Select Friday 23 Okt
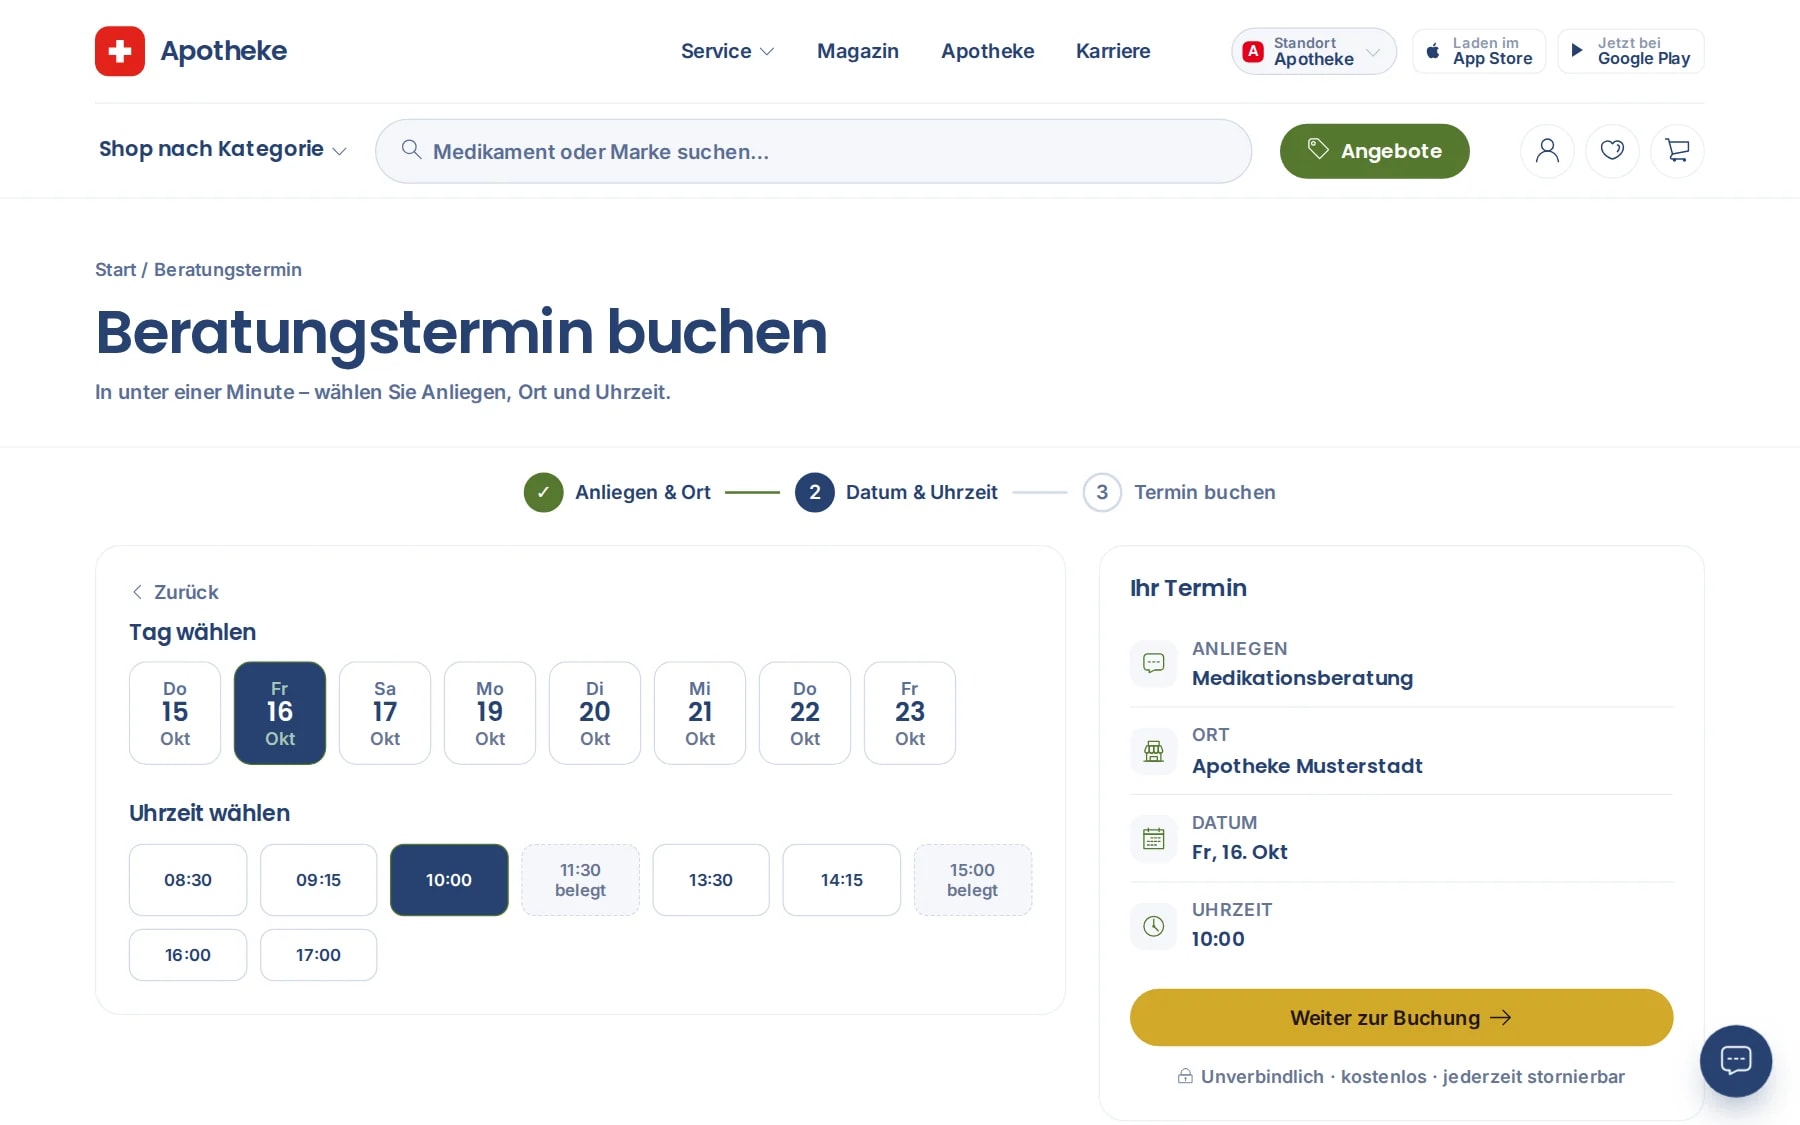Viewport: 1800px width, 1125px height. pyautogui.click(x=910, y=713)
